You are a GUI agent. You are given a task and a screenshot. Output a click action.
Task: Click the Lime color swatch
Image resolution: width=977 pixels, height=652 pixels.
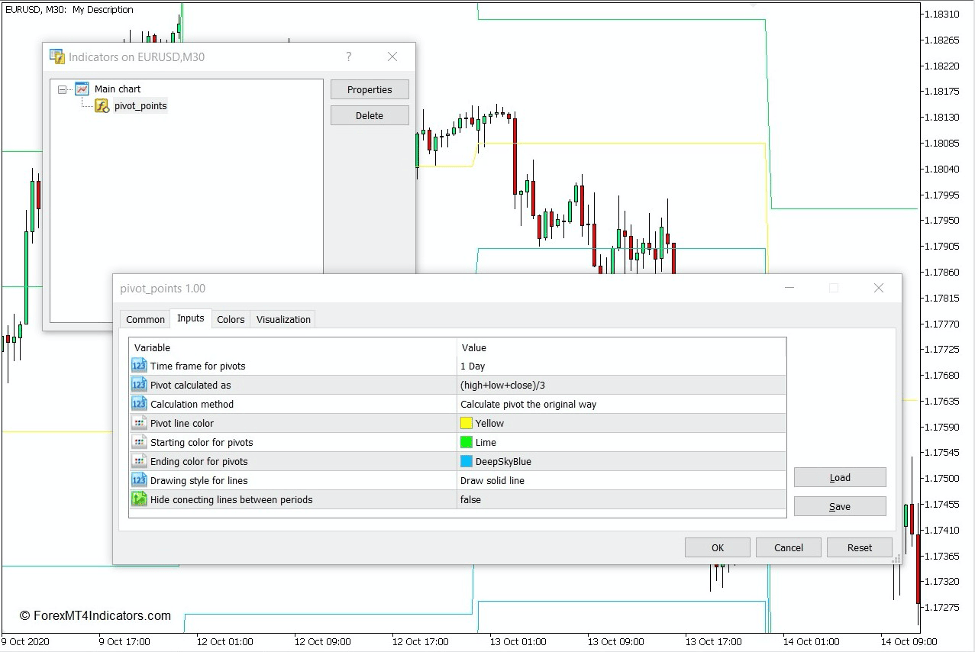465,441
